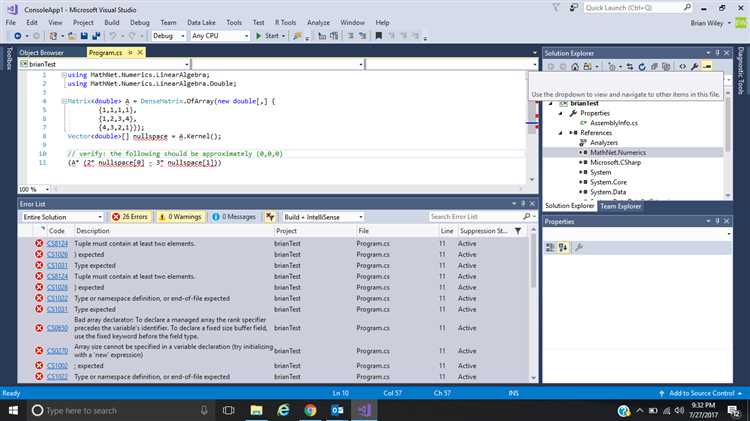Toggle auto-hide pin on Properties panel
The width and height of the screenshot is (750, 421).
[717, 222]
